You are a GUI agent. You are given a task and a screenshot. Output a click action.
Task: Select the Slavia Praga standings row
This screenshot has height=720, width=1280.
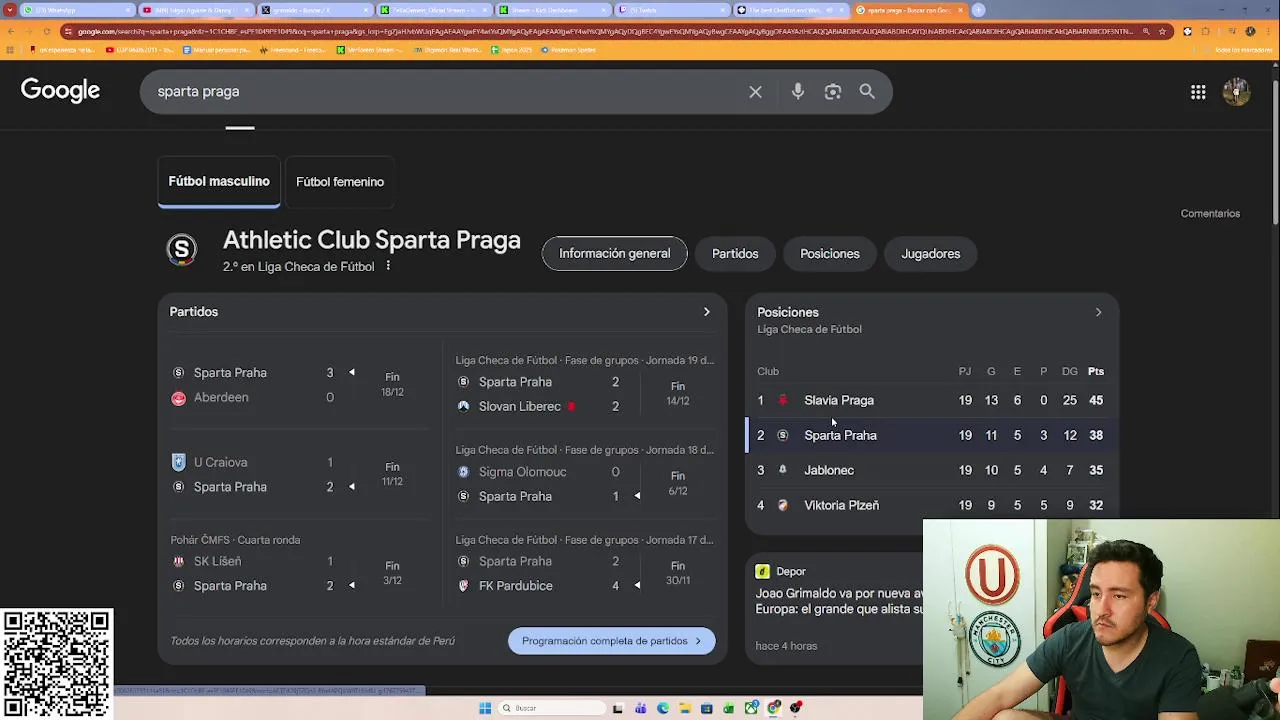click(932, 400)
